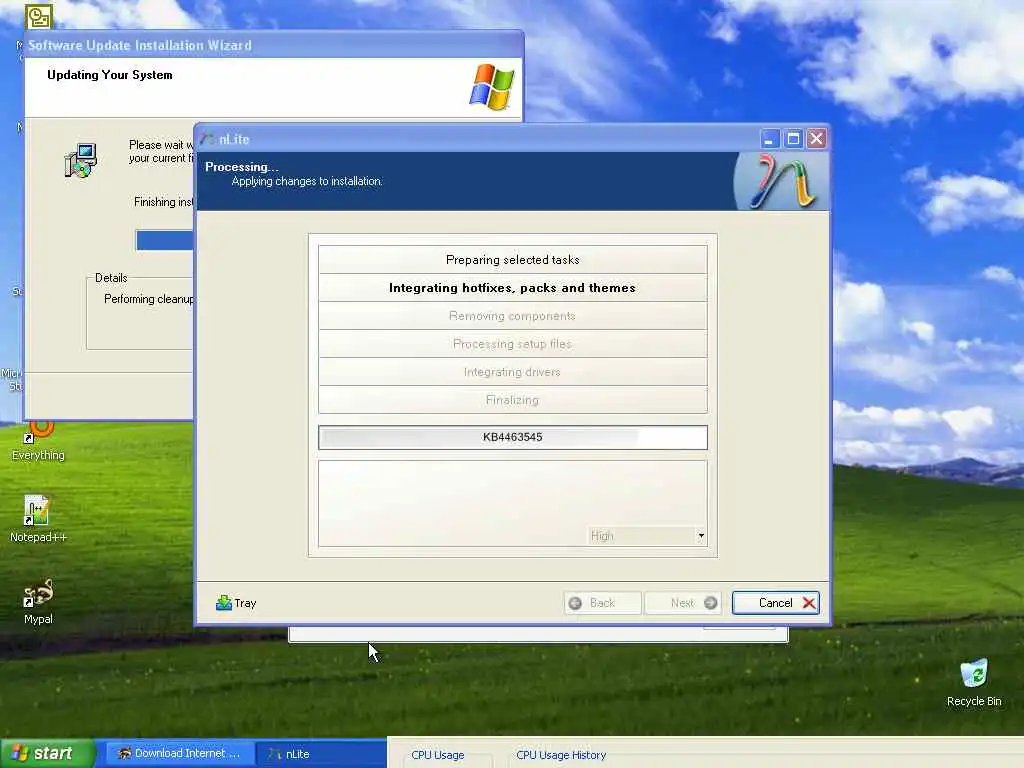The height and width of the screenshot is (768, 1024).
Task: Click the 'Performing cleanup' status text
Action: (149, 298)
